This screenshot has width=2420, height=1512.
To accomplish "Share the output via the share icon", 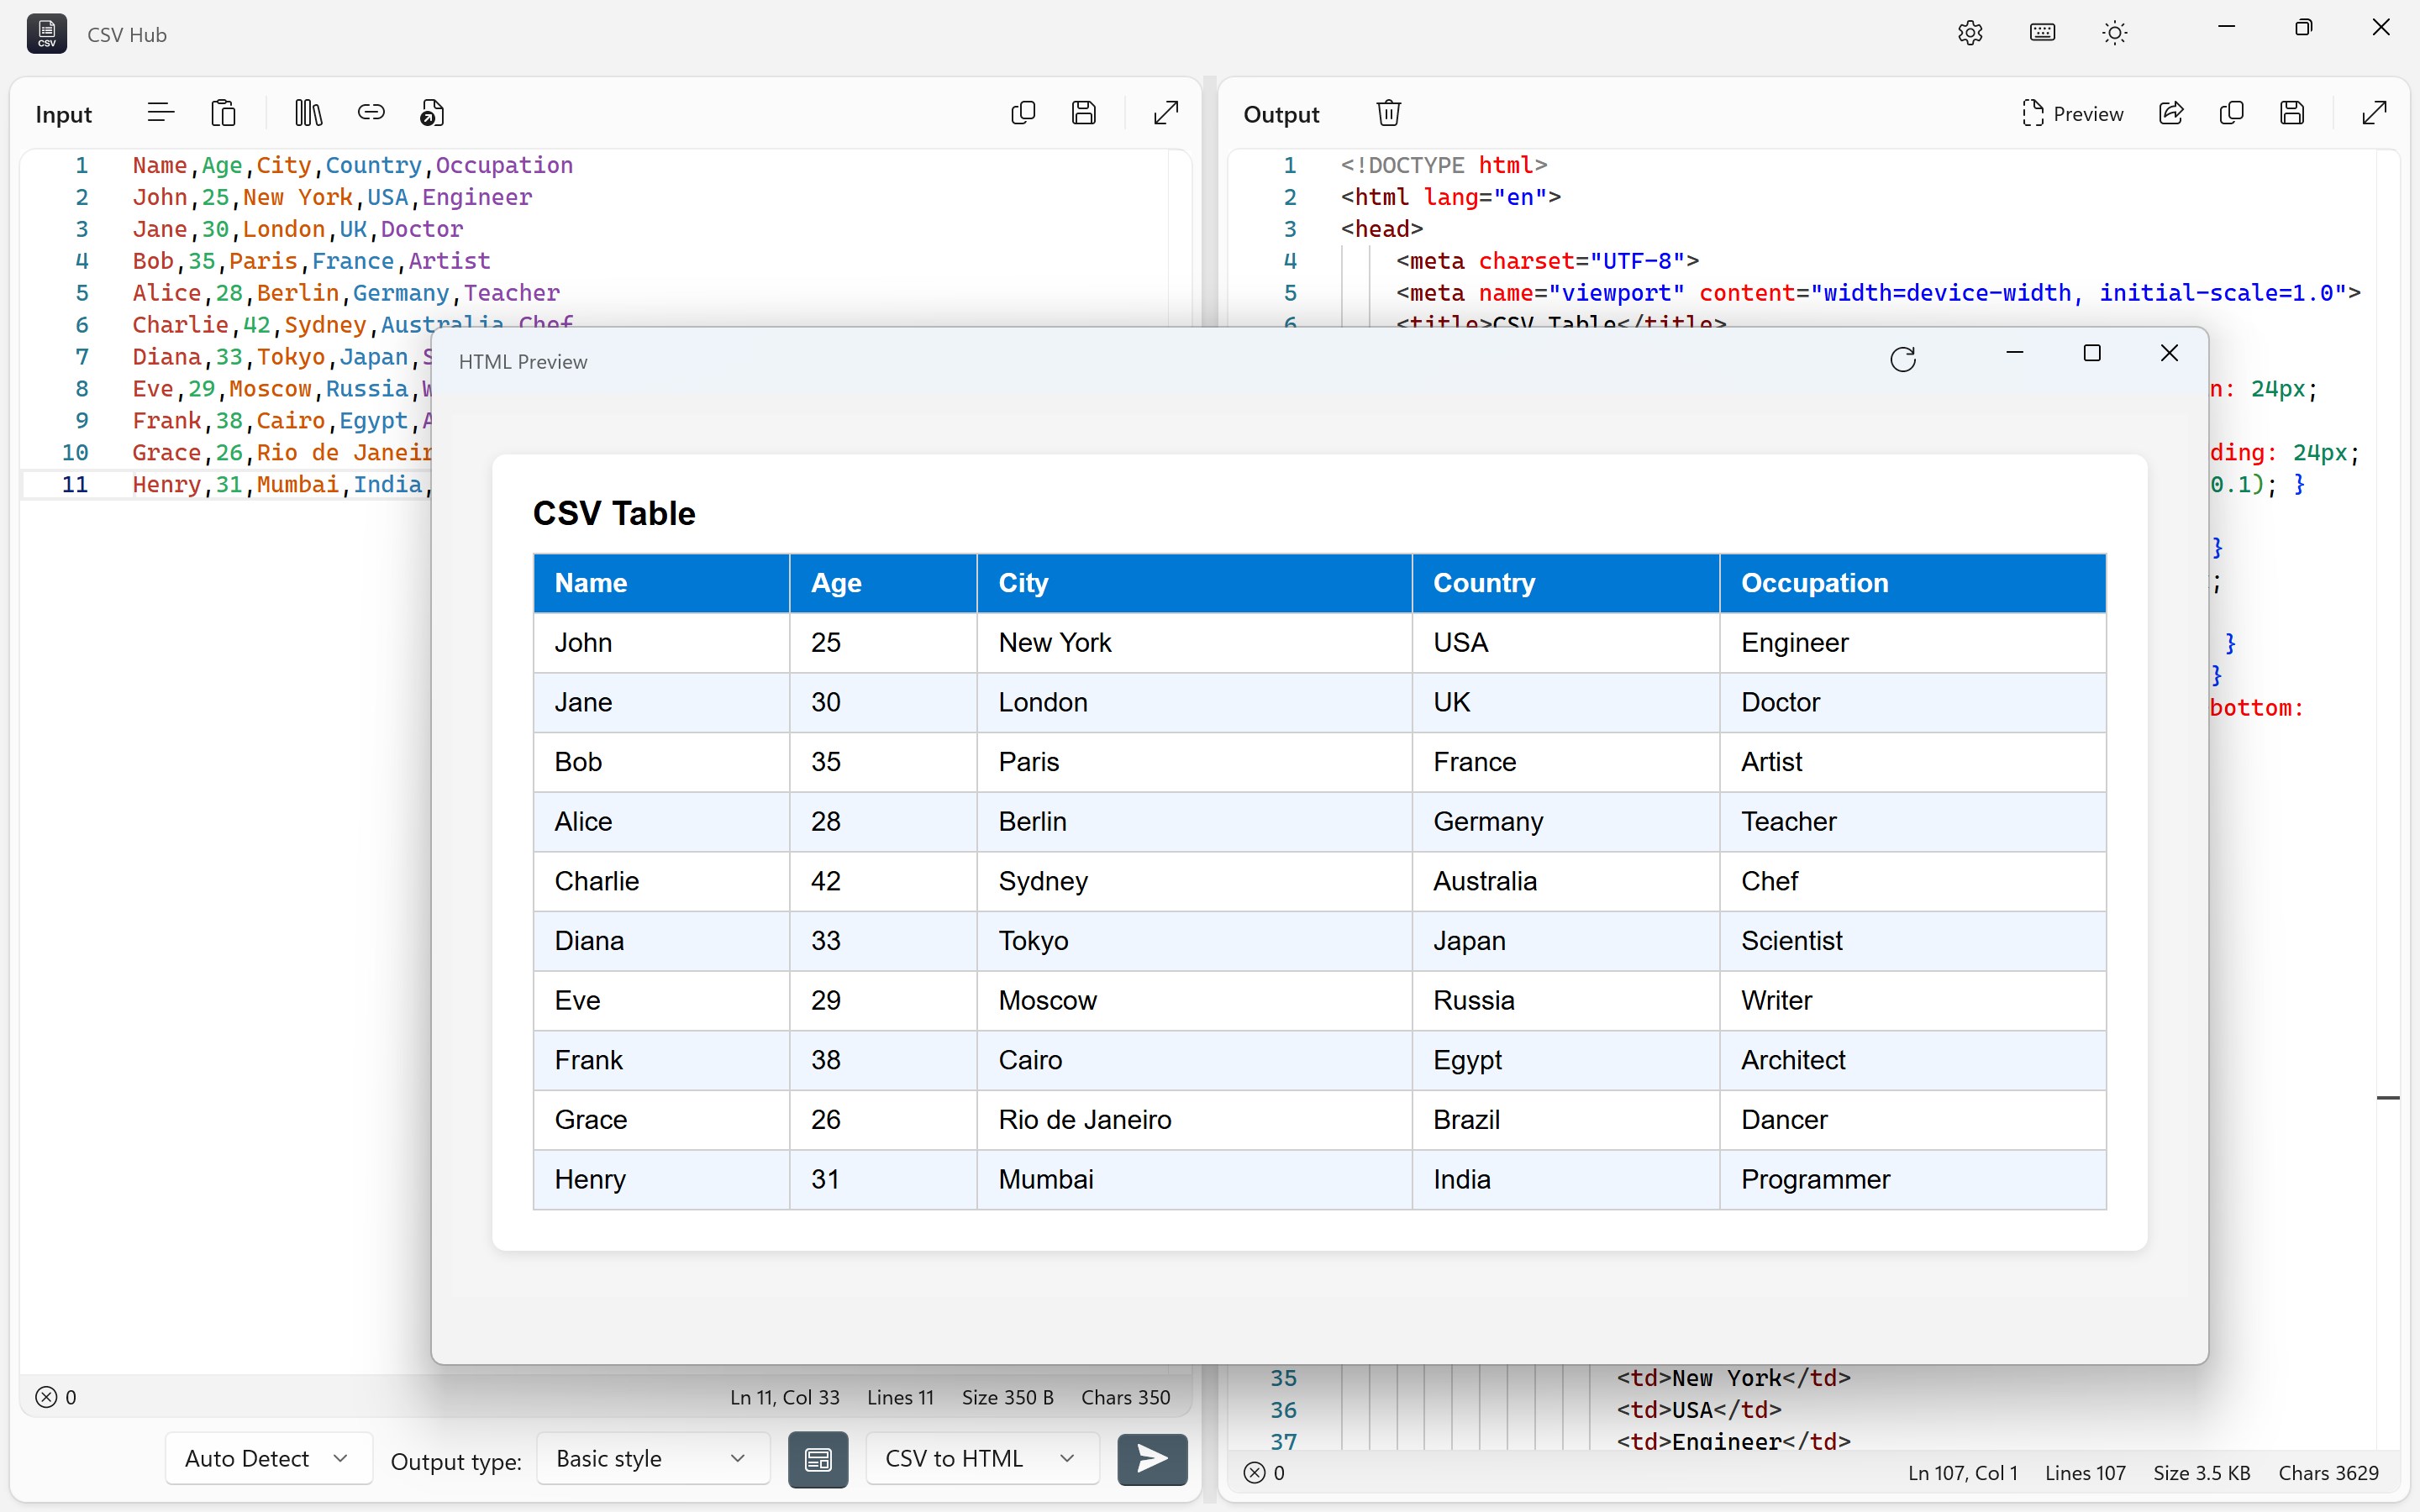I will coord(2171,112).
